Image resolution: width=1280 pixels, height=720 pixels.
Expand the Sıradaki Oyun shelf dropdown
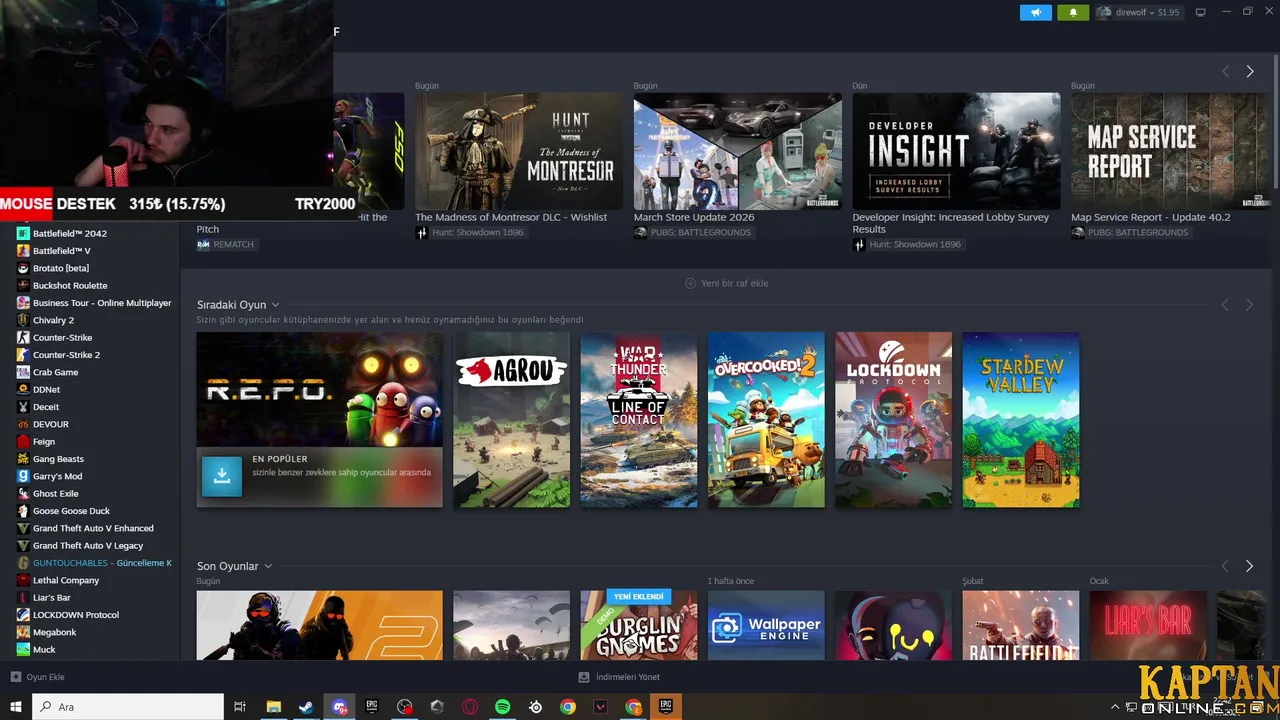(275, 305)
